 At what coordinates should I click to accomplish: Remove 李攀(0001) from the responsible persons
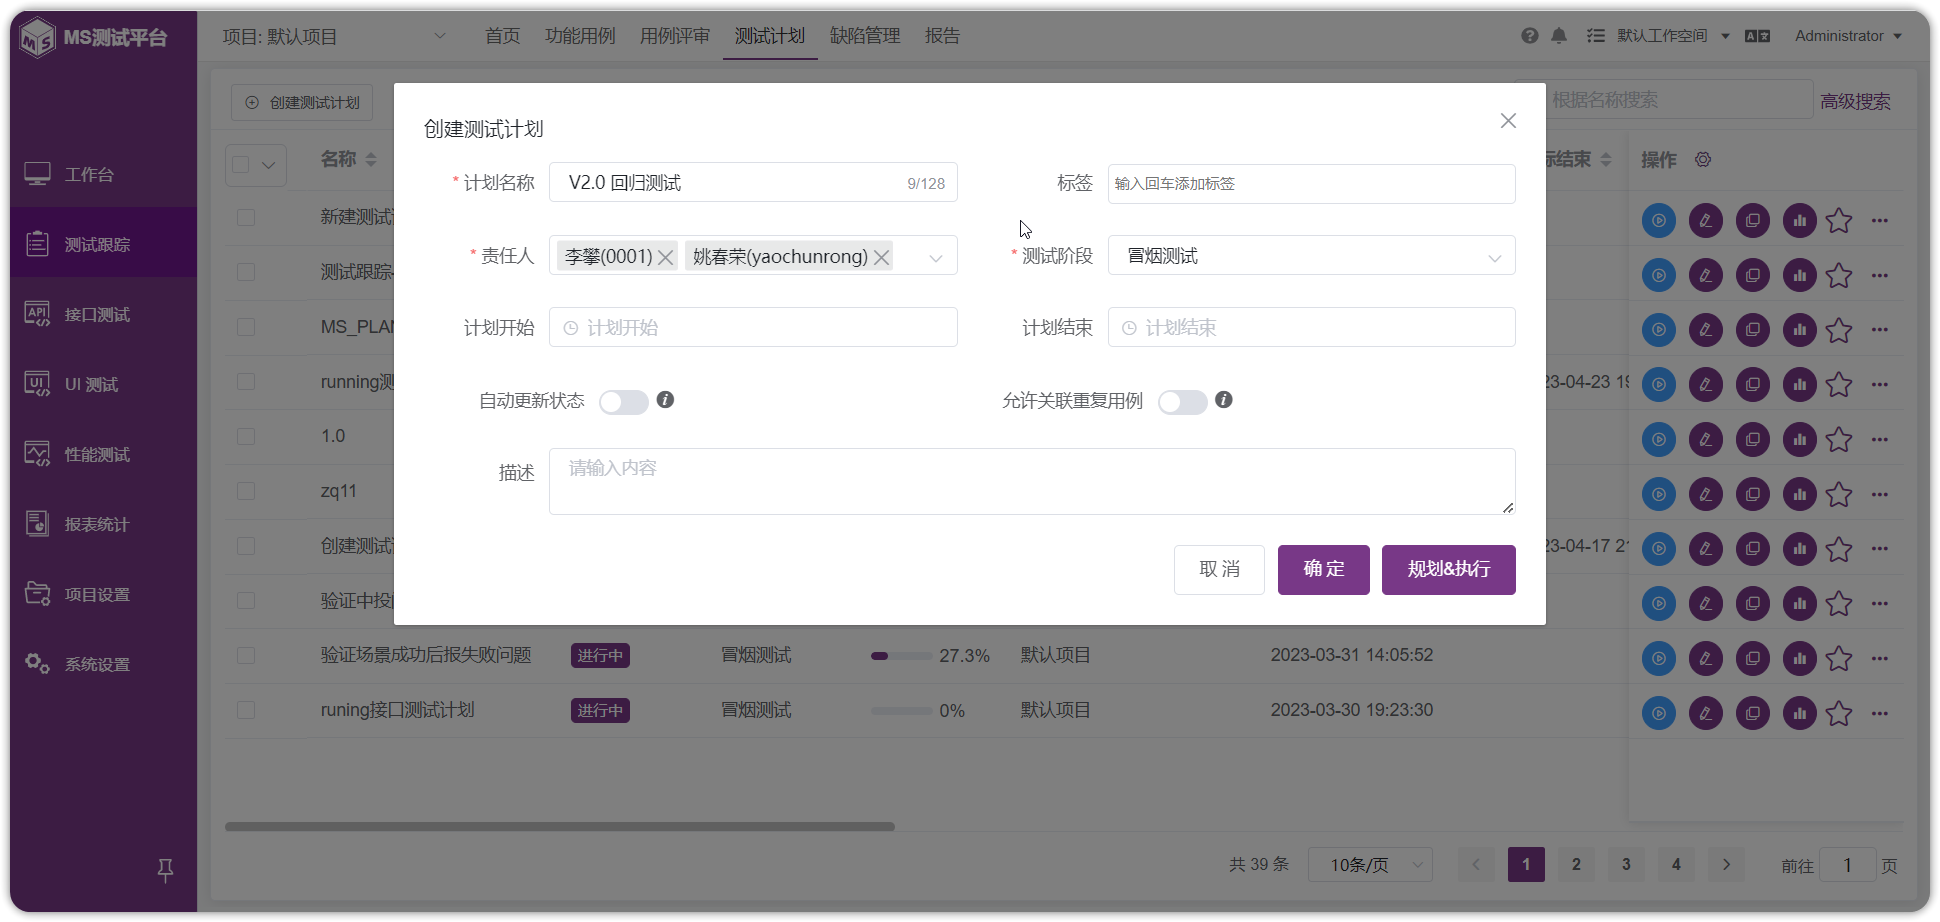(x=665, y=257)
